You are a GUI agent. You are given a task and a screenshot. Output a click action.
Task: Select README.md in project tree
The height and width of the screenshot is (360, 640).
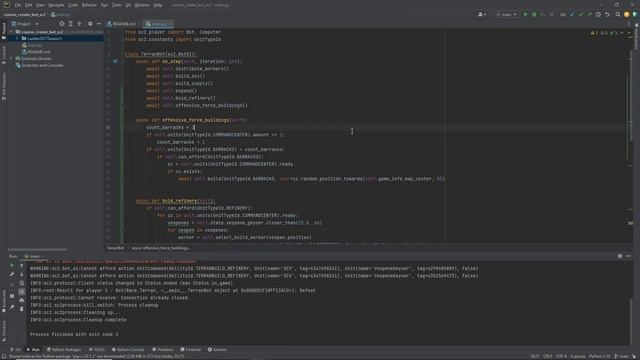(39, 52)
